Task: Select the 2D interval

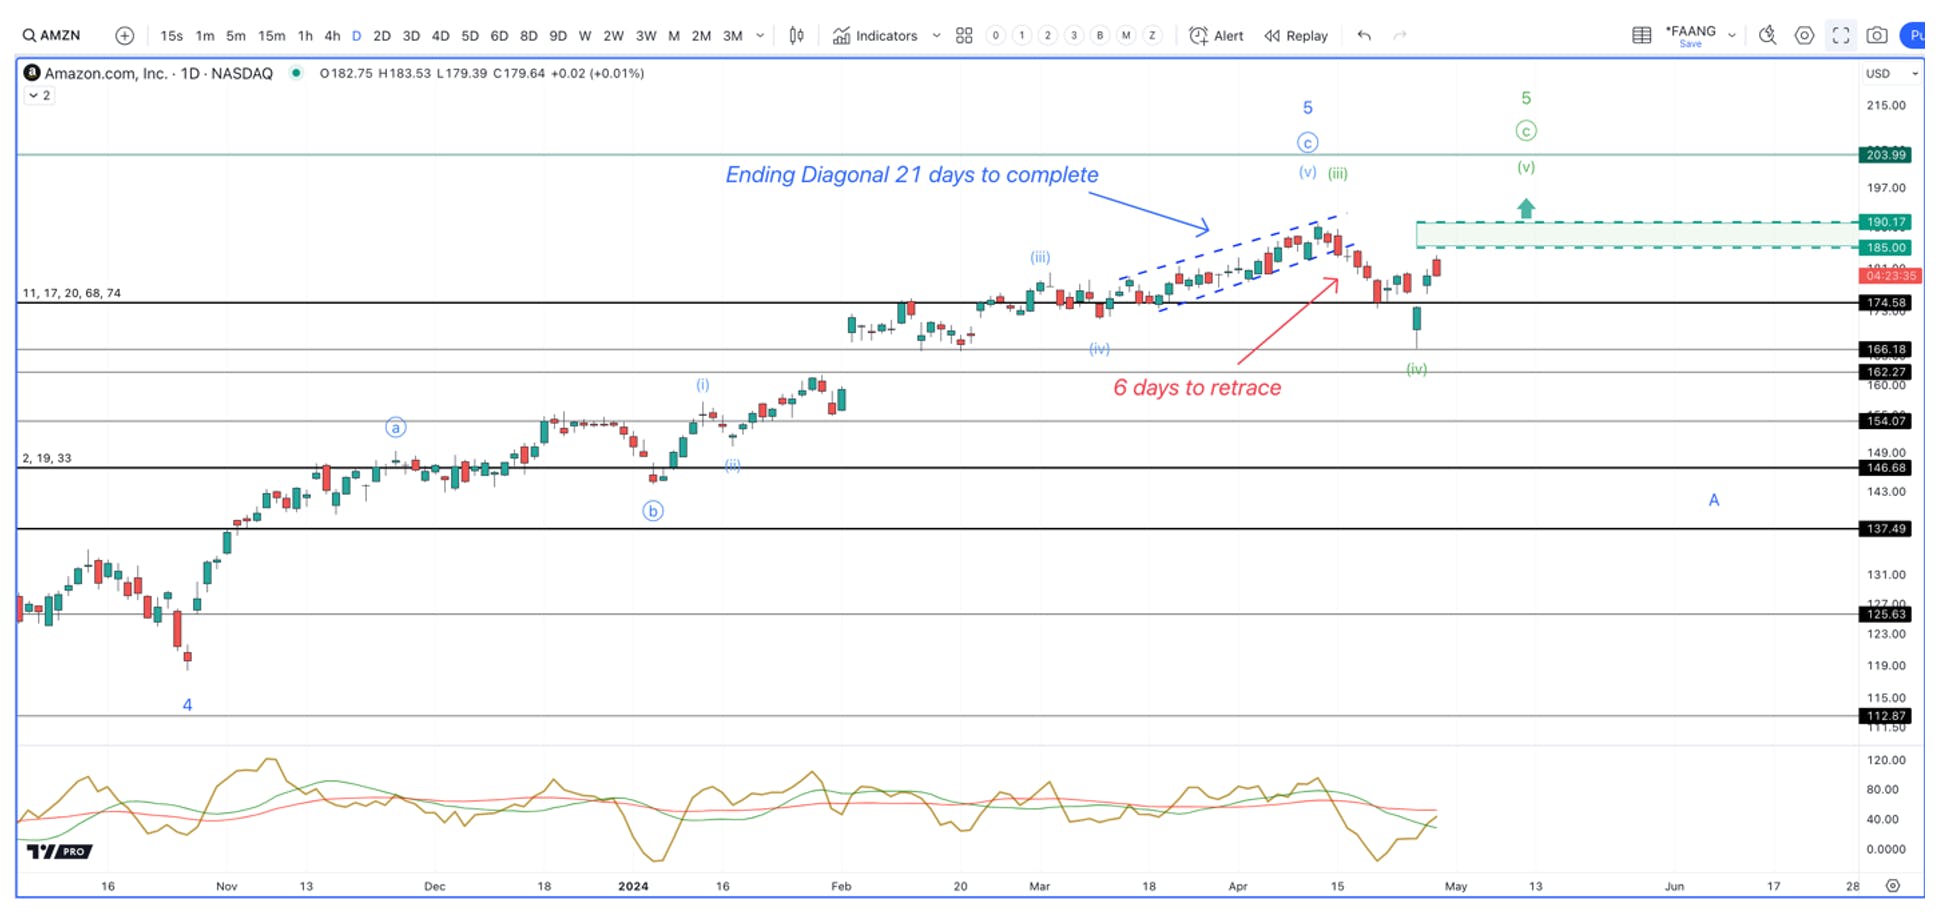Action: pyautogui.click(x=382, y=36)
